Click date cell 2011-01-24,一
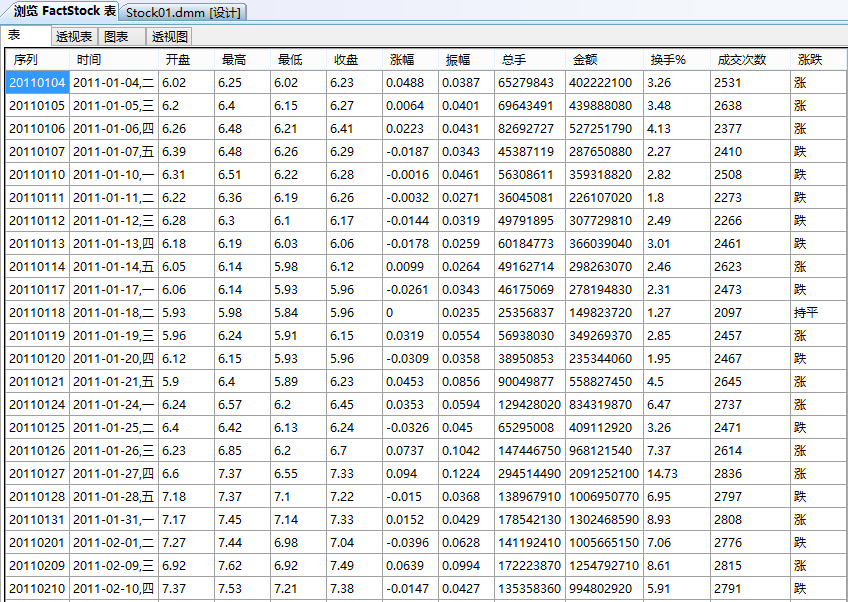The height and width of the screenshot is (602, 848). point(114,405)
